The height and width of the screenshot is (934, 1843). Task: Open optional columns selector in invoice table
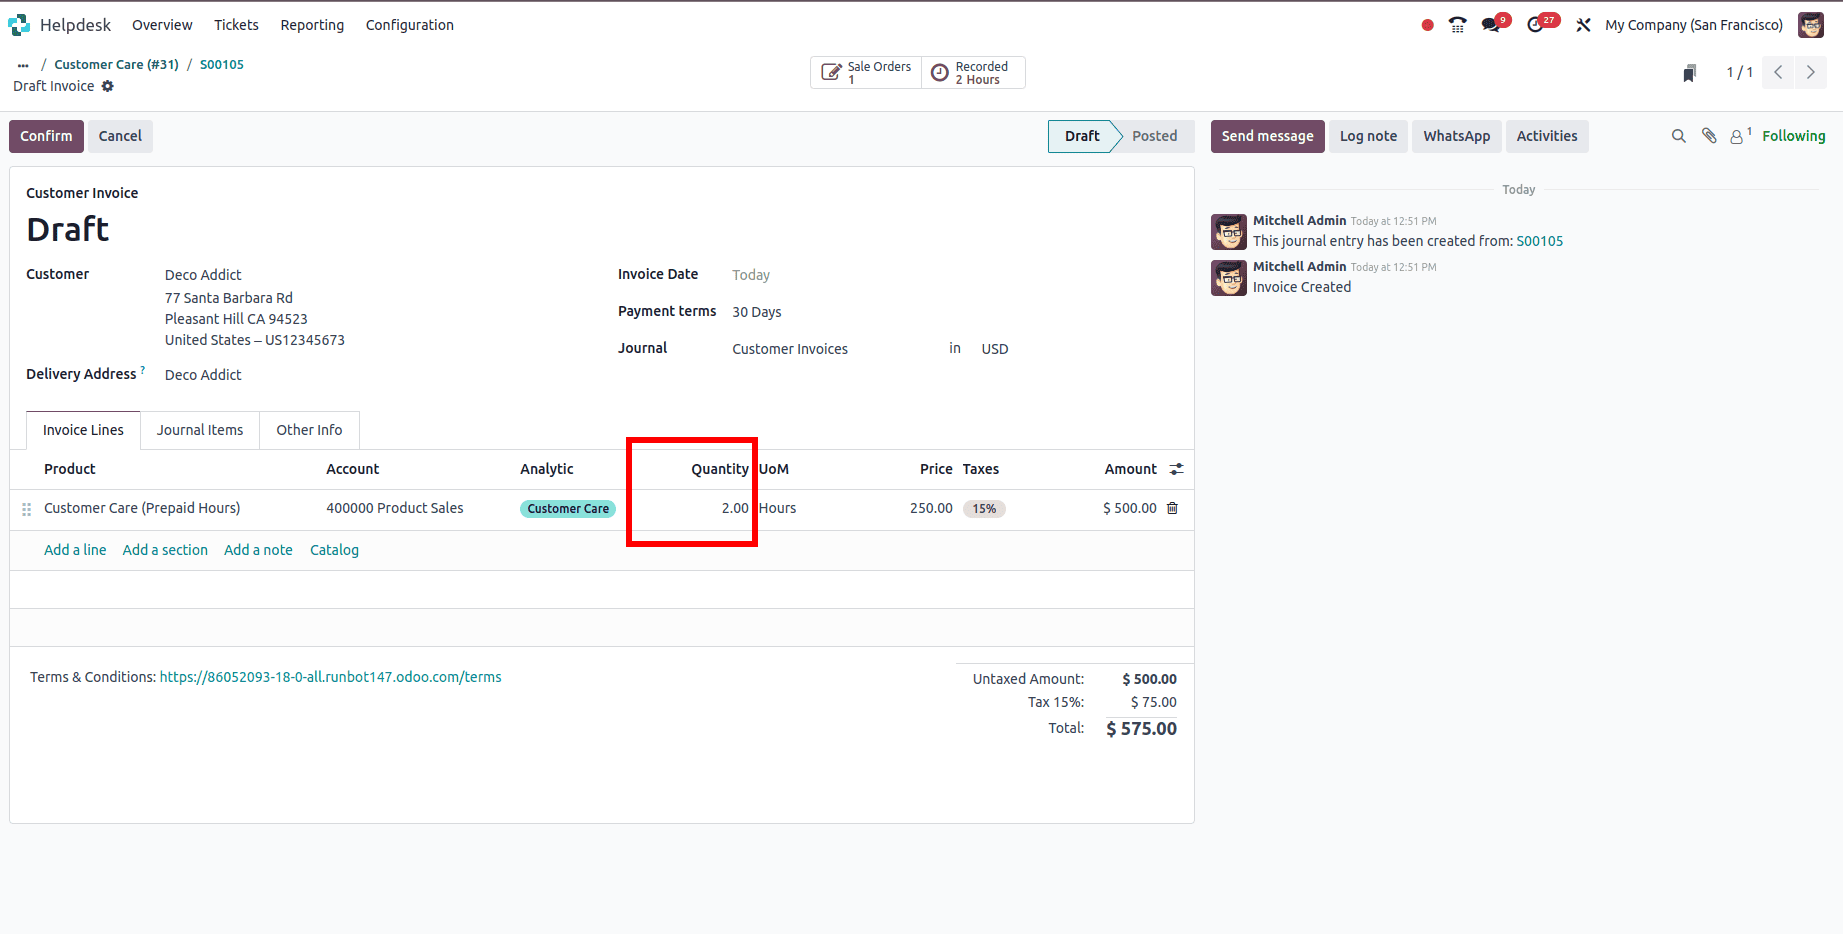tap(1176, 469)
